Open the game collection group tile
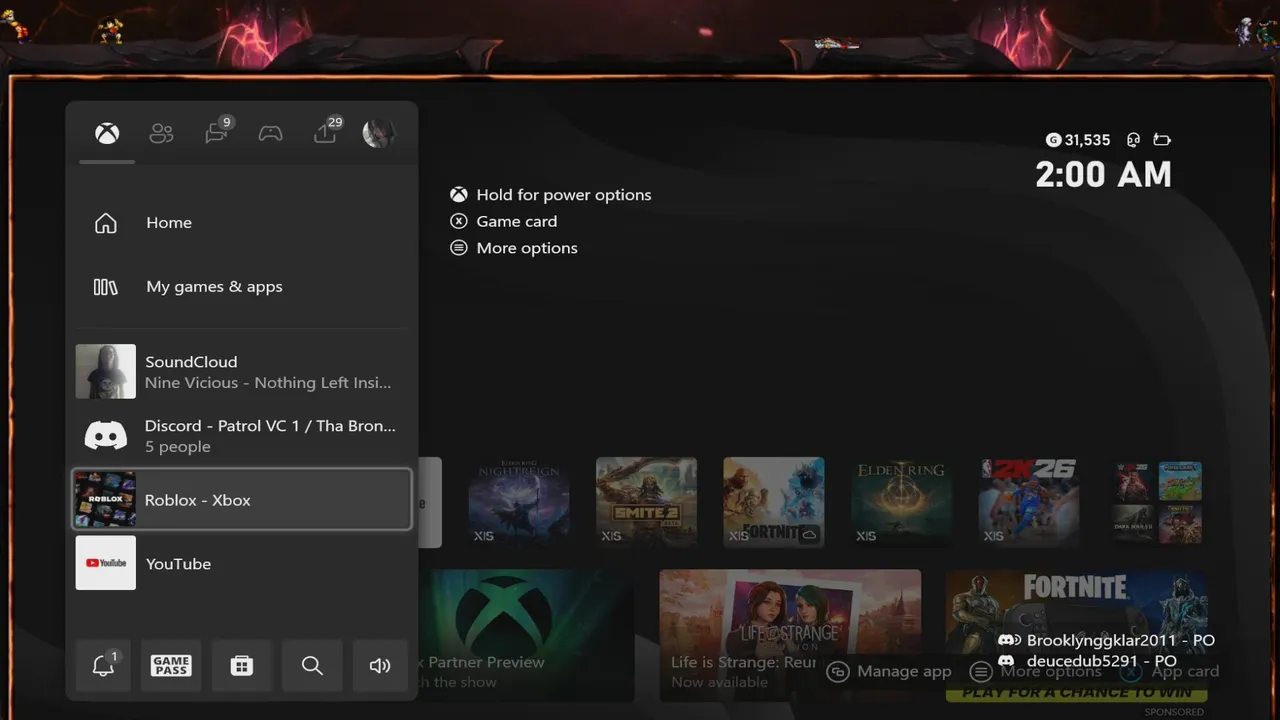The height and width of the screenshot is (720, 1280). tap(1157, 502)
